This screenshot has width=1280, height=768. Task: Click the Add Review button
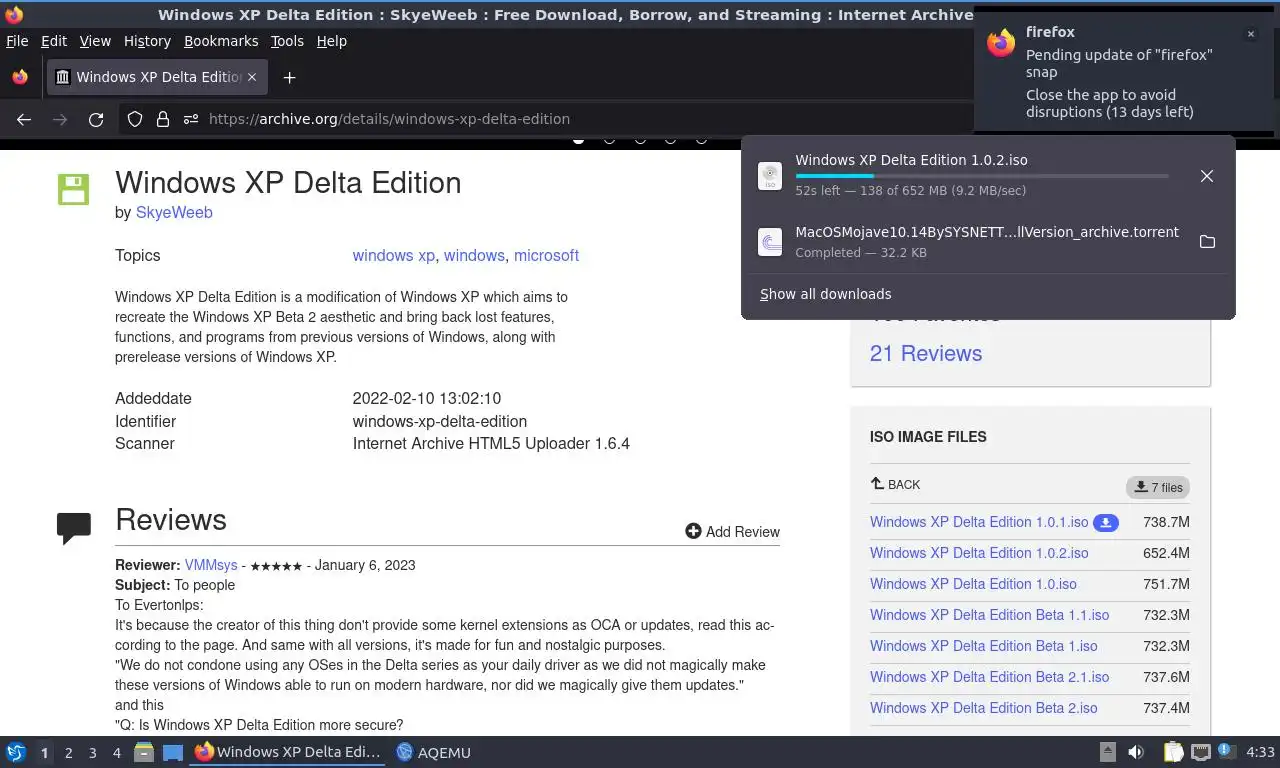tap(732, 532)
